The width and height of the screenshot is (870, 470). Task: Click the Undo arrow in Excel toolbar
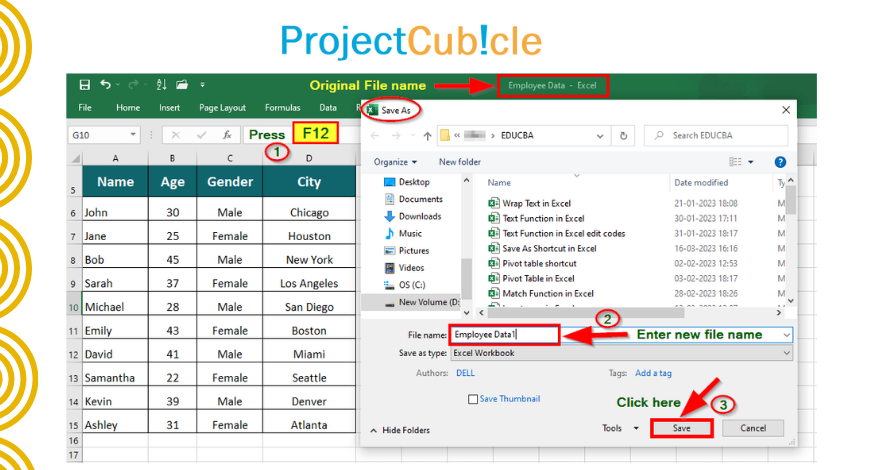pos(105,84)
